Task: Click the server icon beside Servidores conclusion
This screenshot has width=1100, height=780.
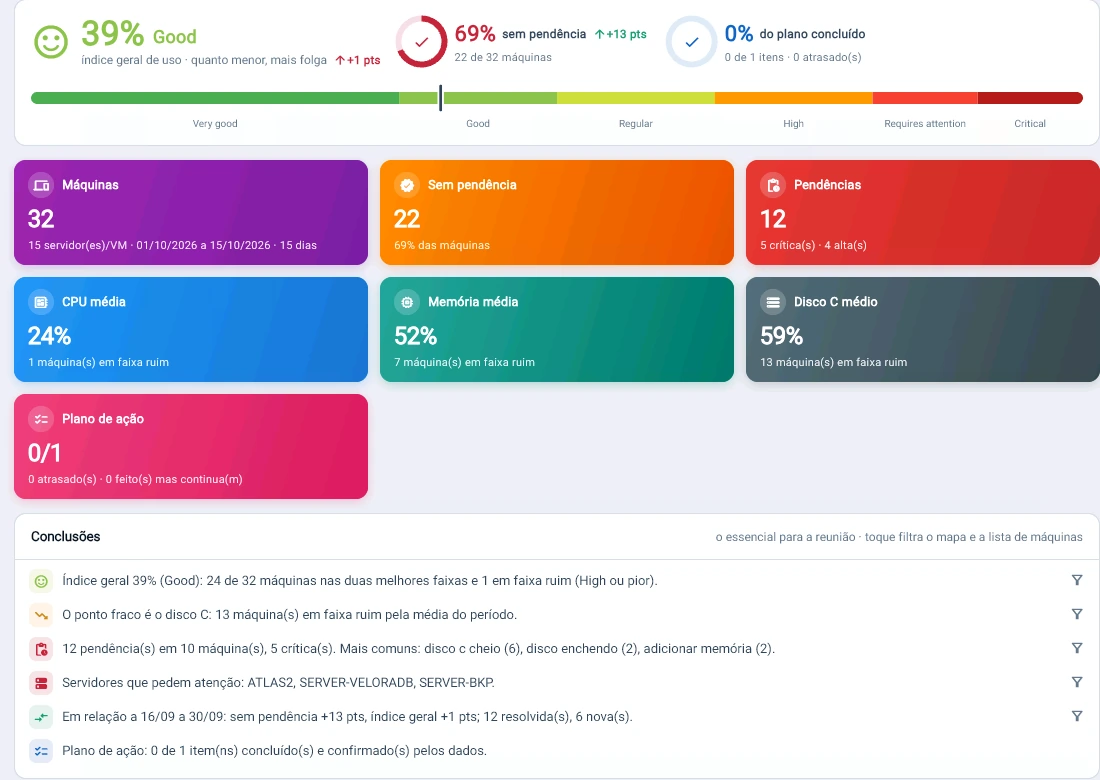Action: [41, 683]
